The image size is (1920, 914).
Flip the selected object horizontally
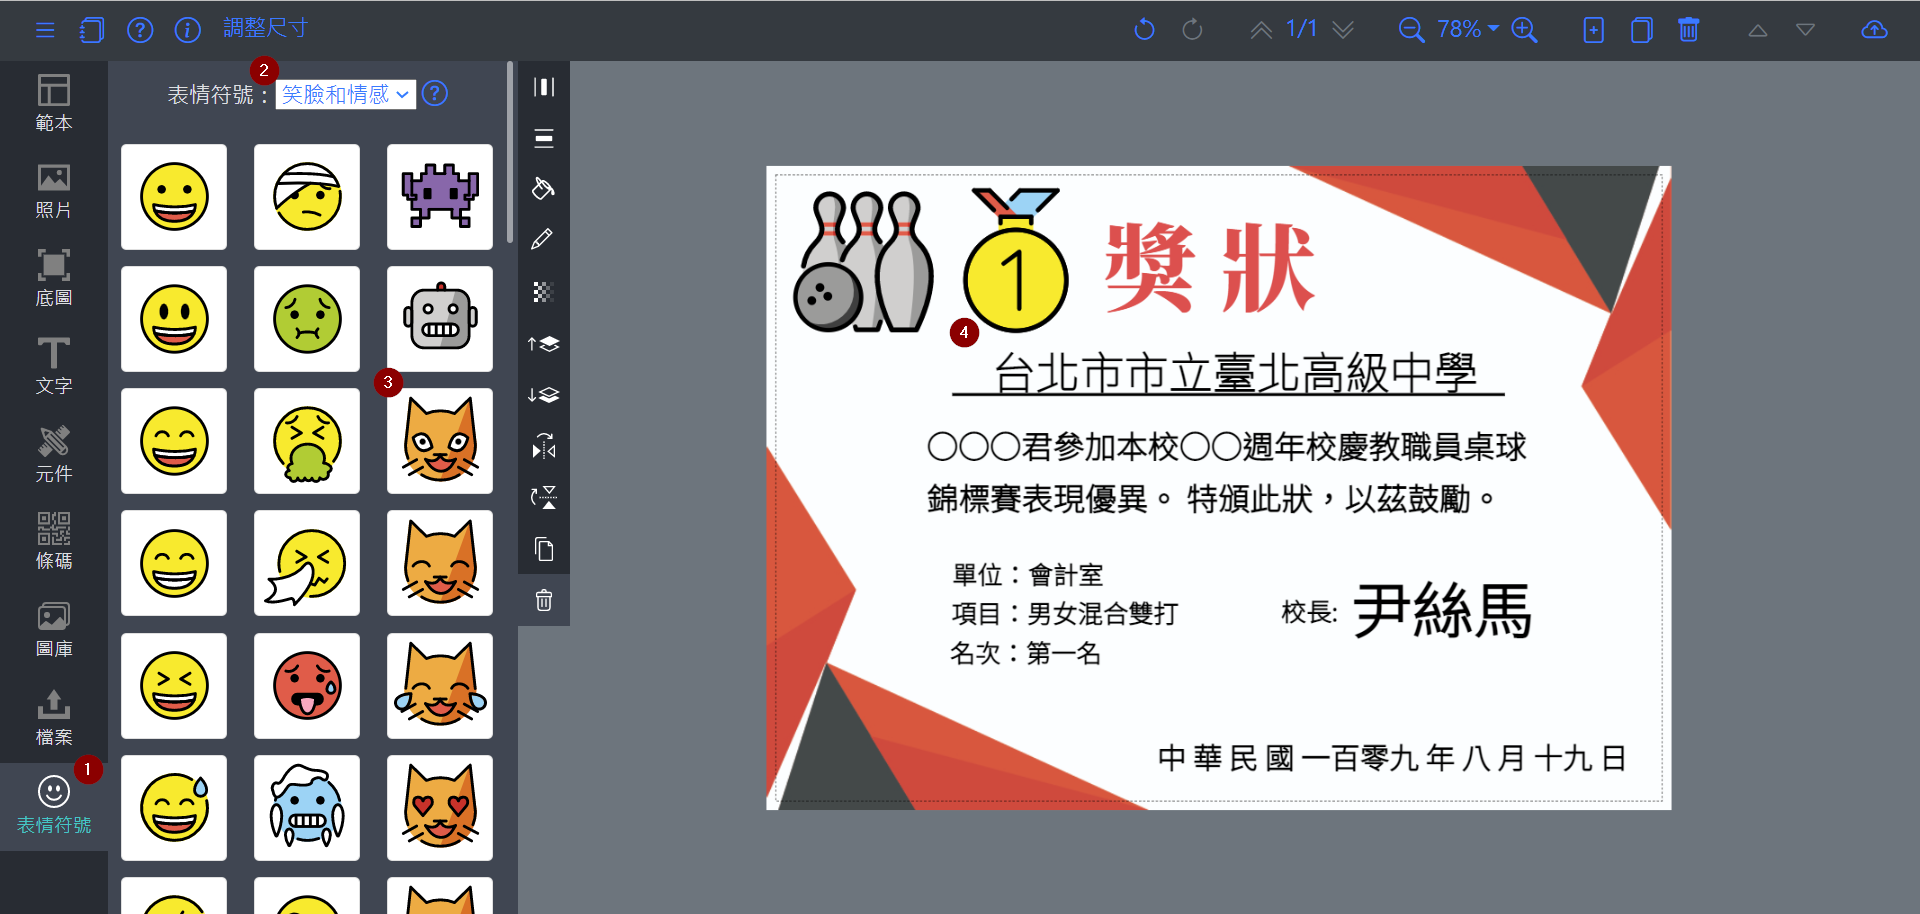544,446
